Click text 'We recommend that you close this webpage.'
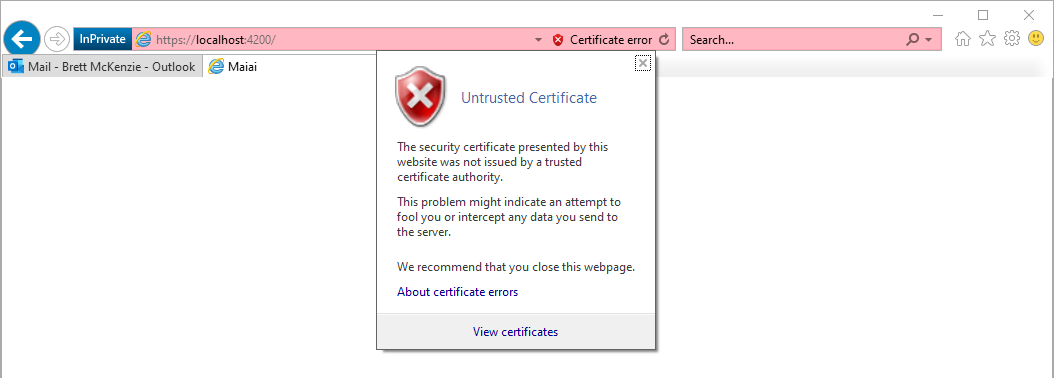Screen dimensions: 1054x378 click(x=516, y=267)
